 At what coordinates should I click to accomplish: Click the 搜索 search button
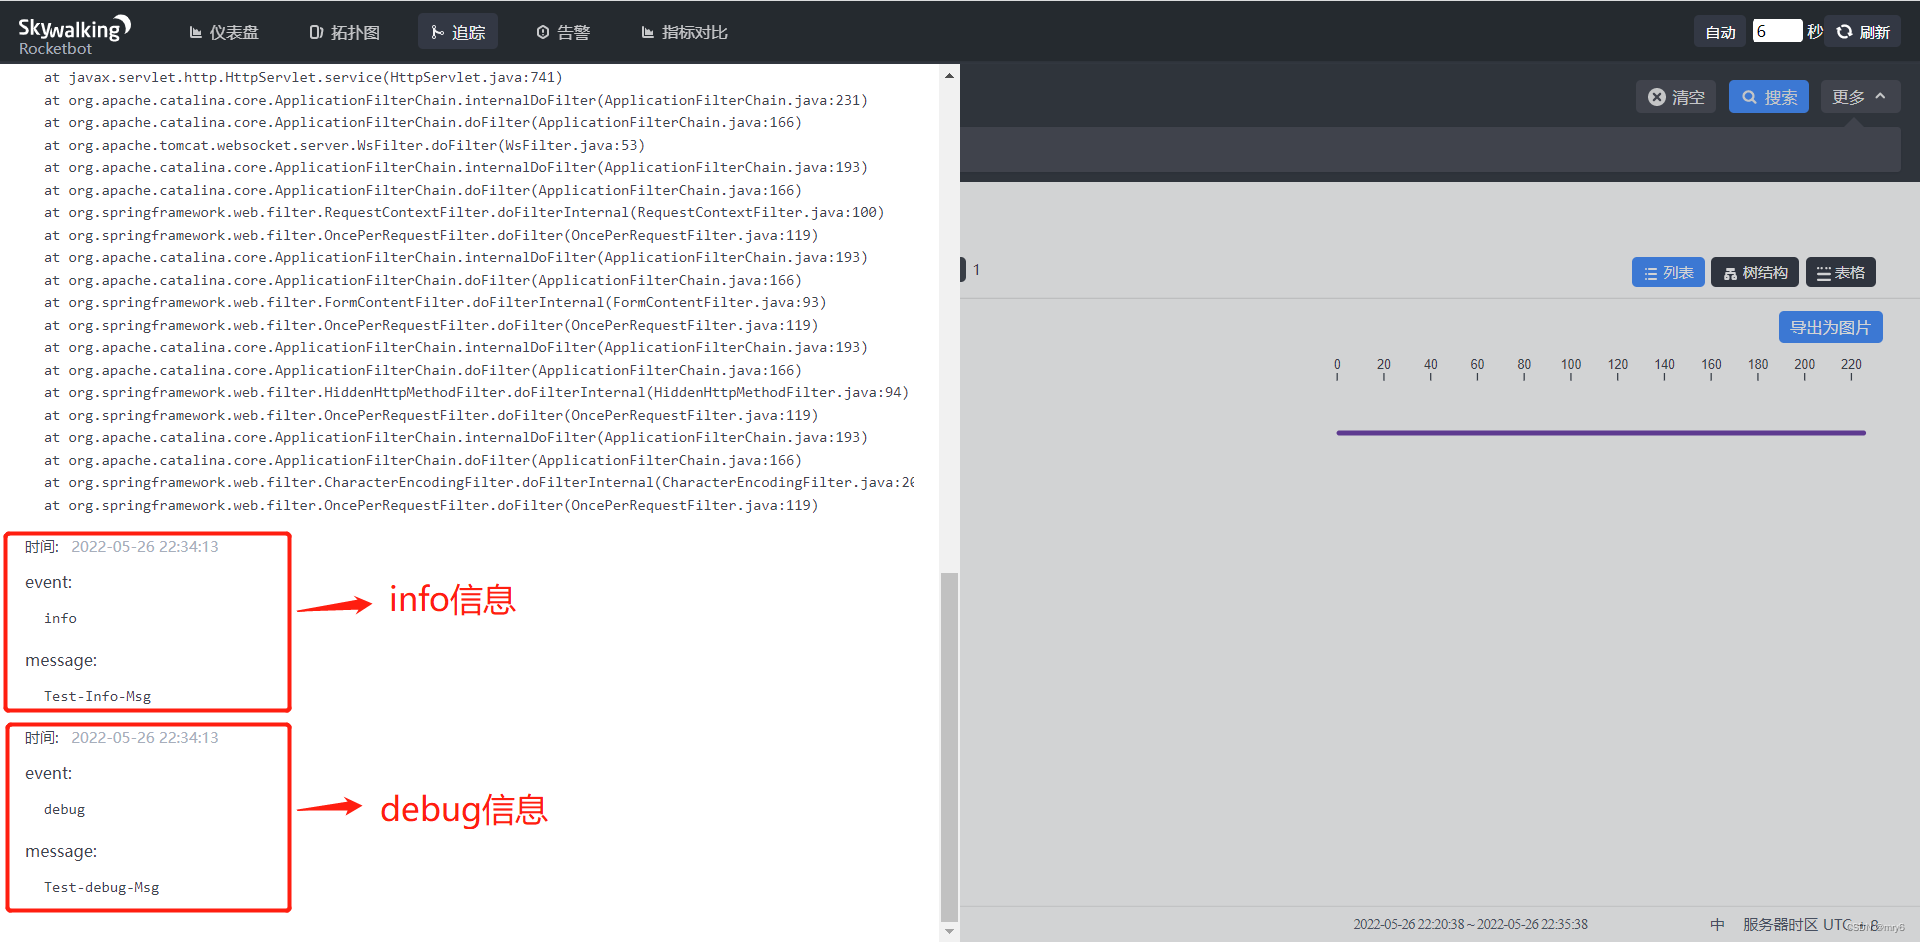pos(1769,97)
